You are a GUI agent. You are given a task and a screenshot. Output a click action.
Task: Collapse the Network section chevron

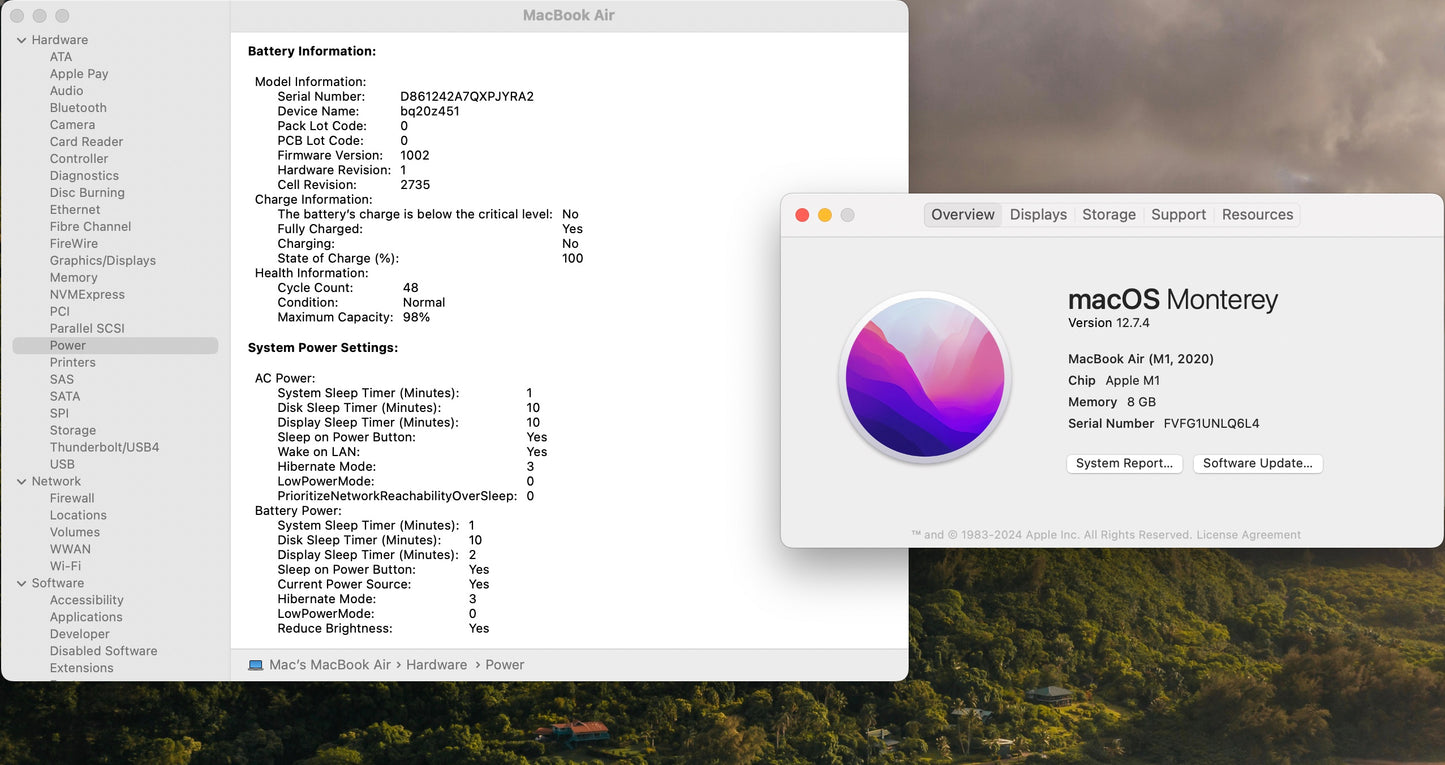tap(21, 482)
